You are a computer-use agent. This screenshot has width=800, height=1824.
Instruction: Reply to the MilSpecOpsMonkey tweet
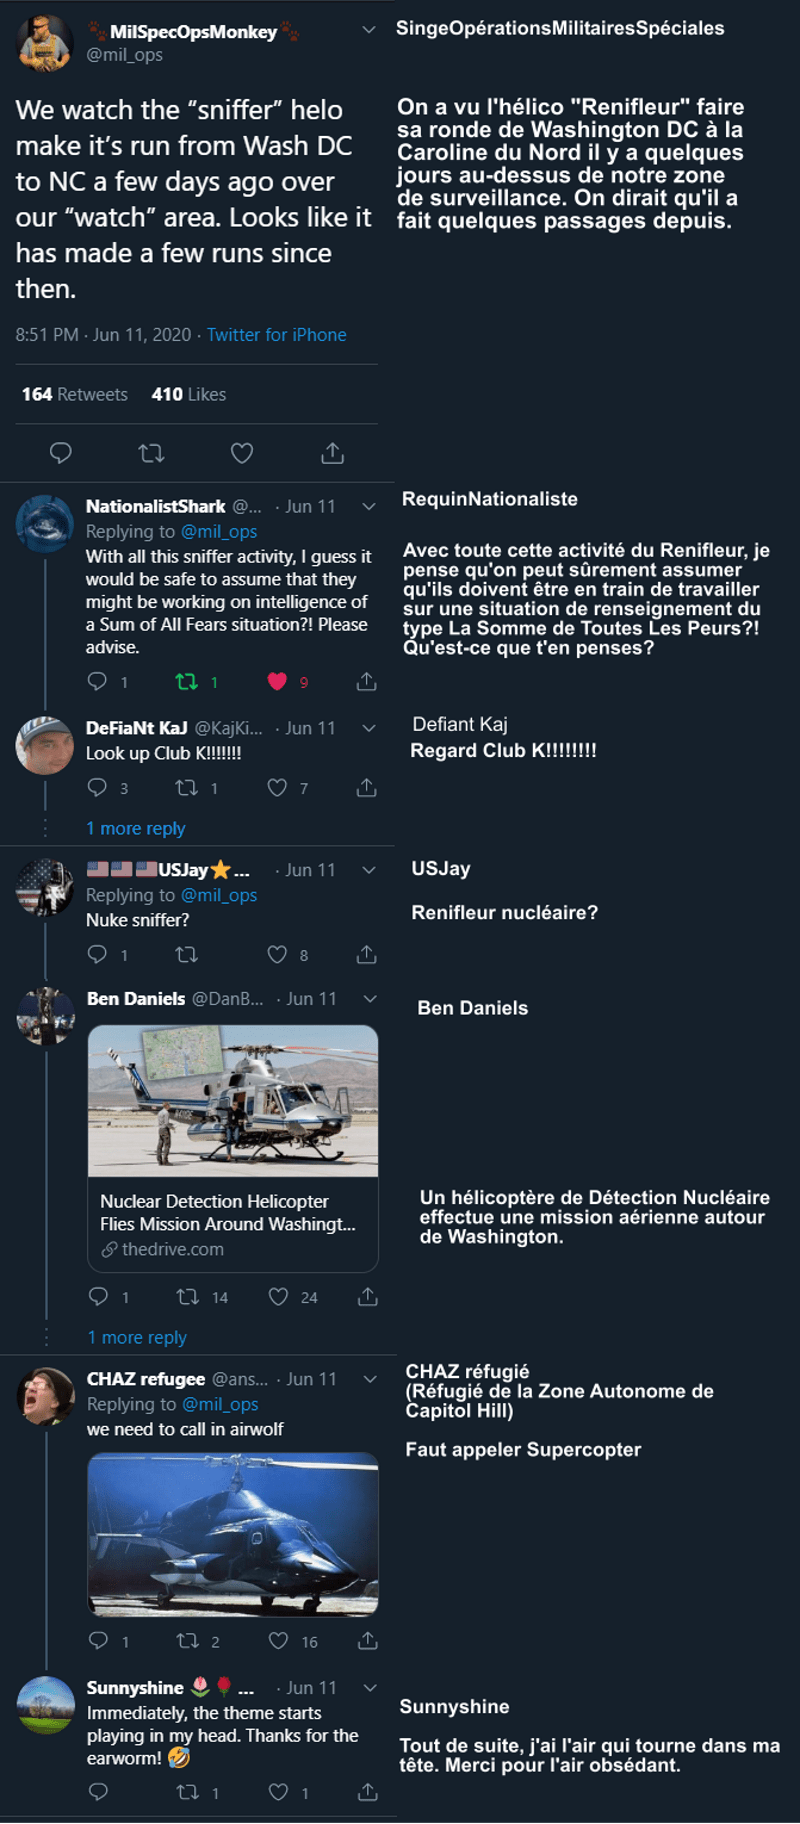click(60, 452)
